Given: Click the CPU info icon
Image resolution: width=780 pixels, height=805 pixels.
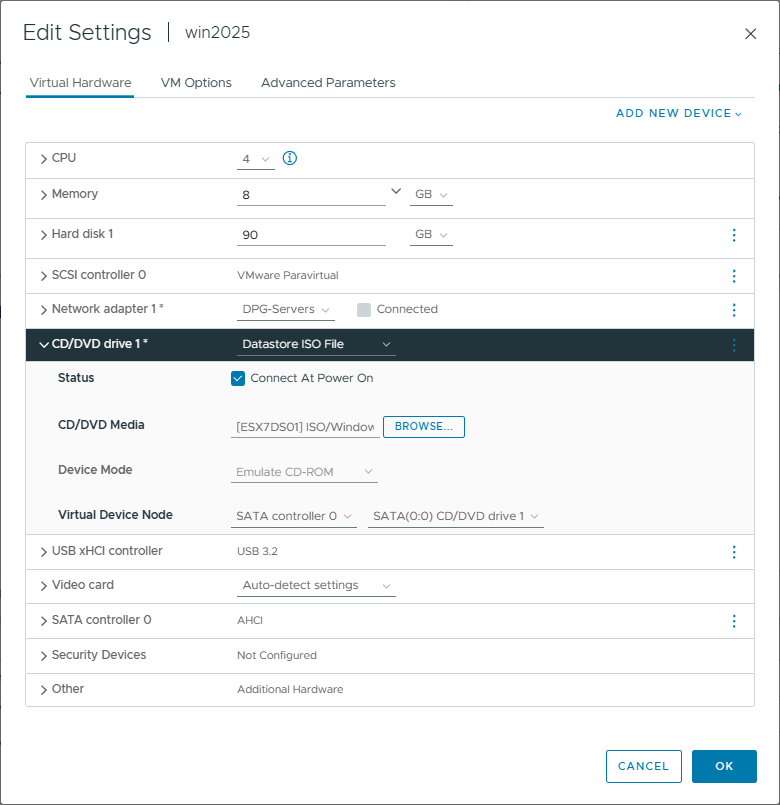Looking at the screenshot, I should (291, 158).
